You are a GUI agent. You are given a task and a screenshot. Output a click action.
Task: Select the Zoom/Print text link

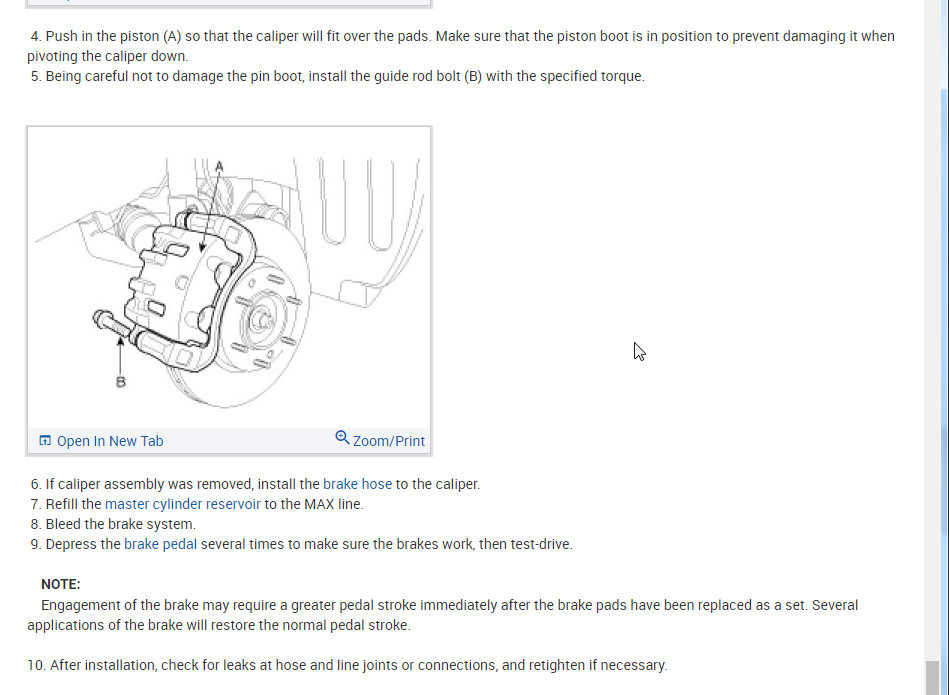(x=389, y=441)
